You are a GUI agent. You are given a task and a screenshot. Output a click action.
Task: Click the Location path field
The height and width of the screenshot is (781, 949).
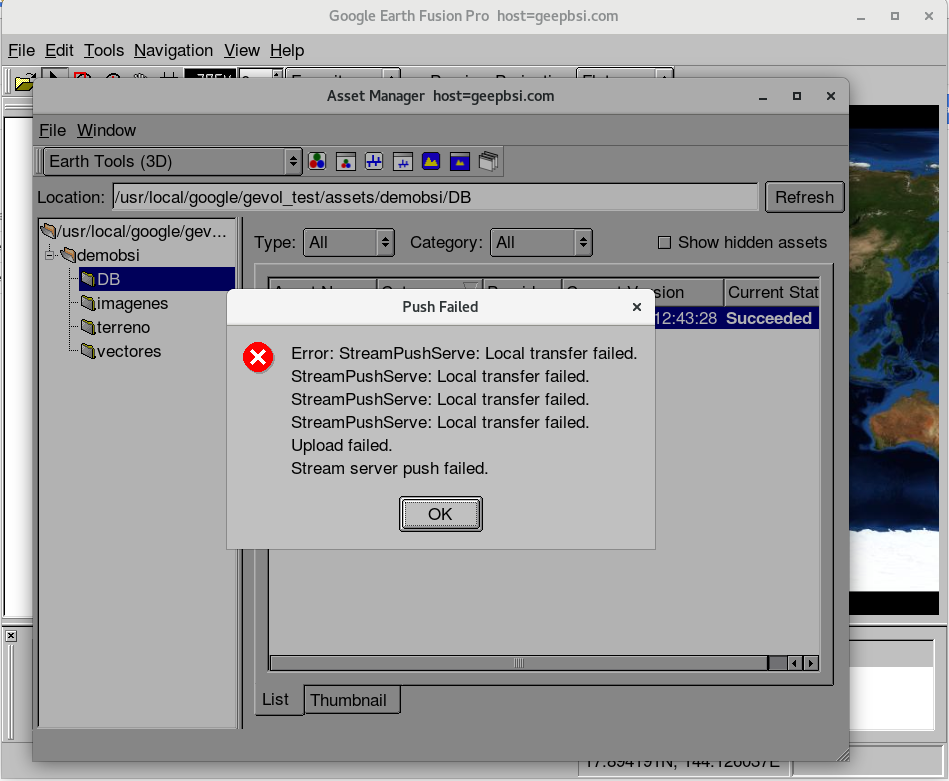point(435,197)
